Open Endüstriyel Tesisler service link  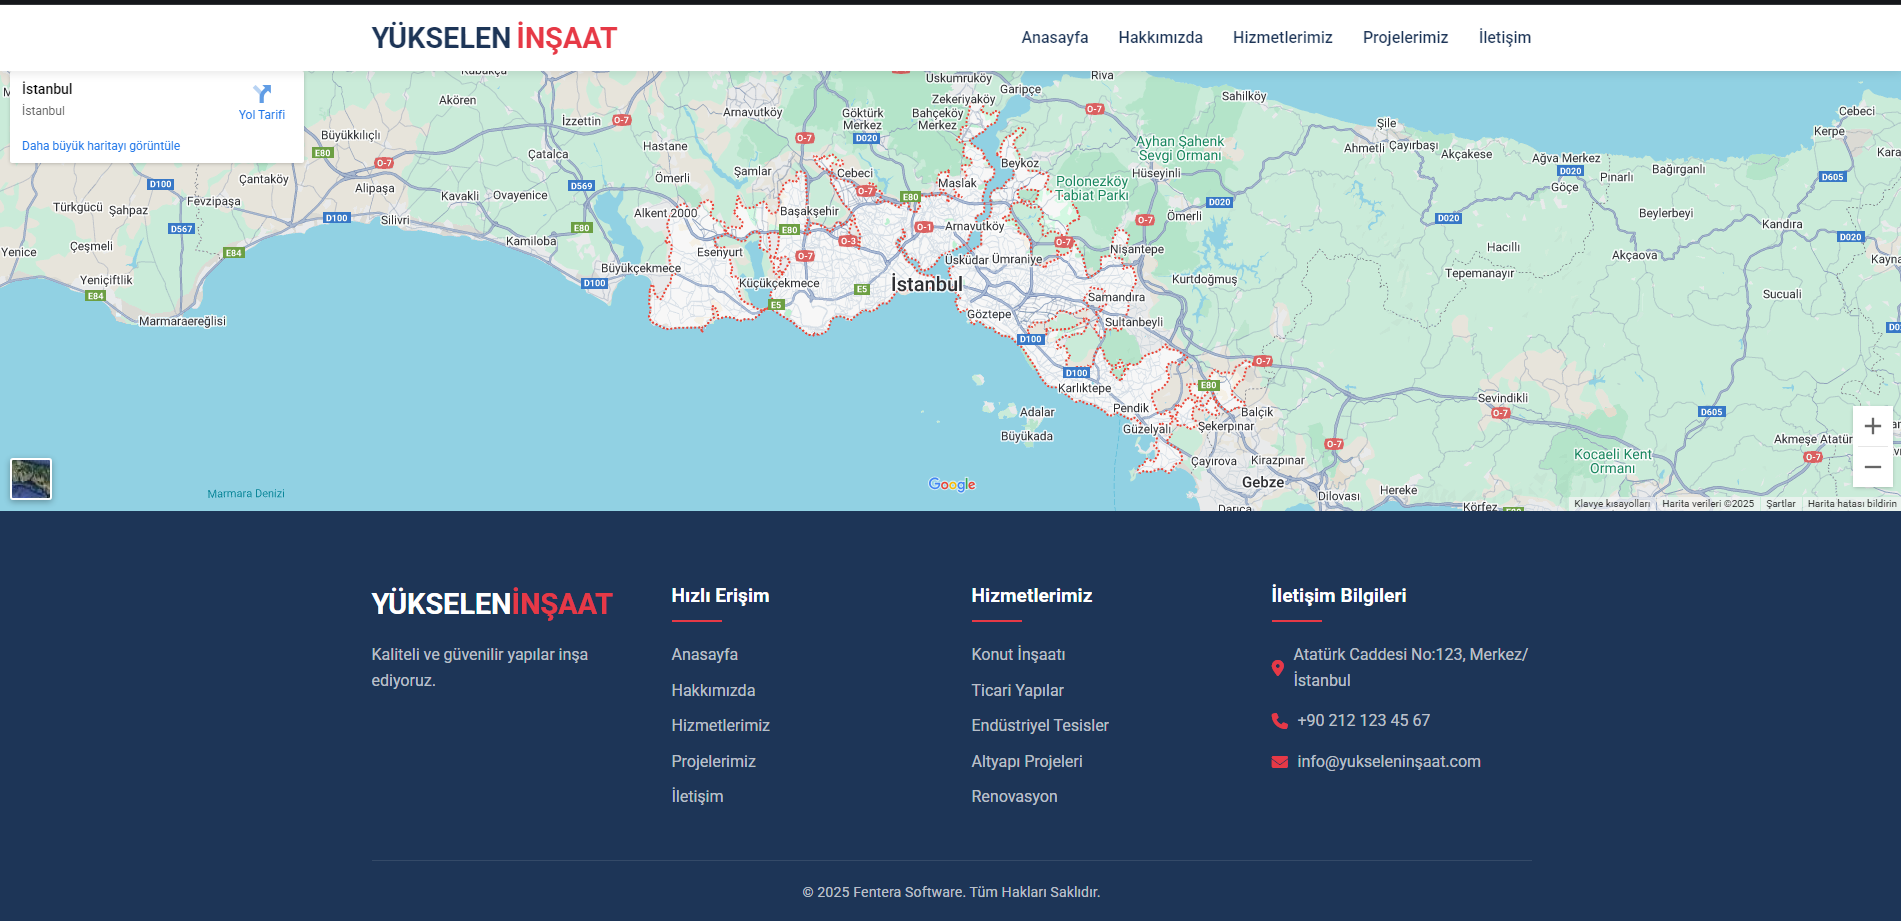pos(1040,725)
